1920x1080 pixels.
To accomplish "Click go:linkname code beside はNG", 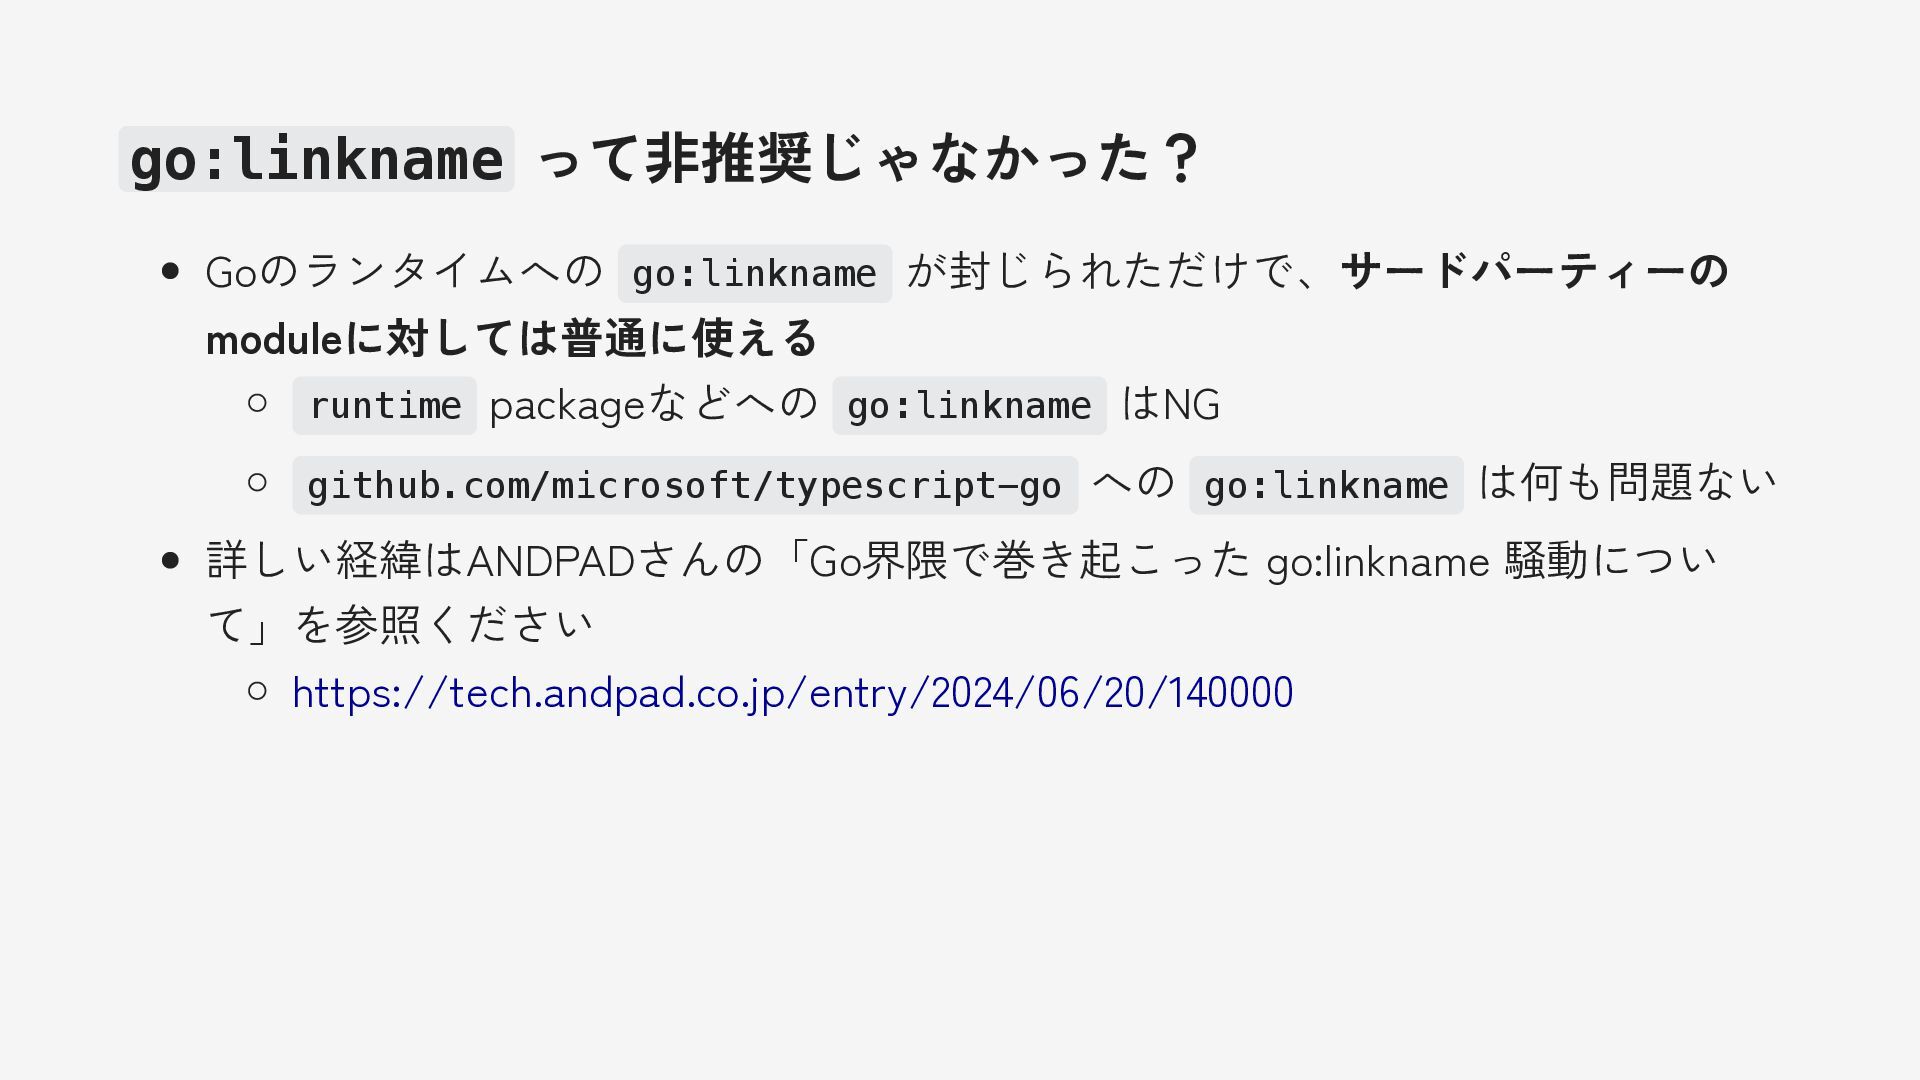I will (x=968, y=406).
